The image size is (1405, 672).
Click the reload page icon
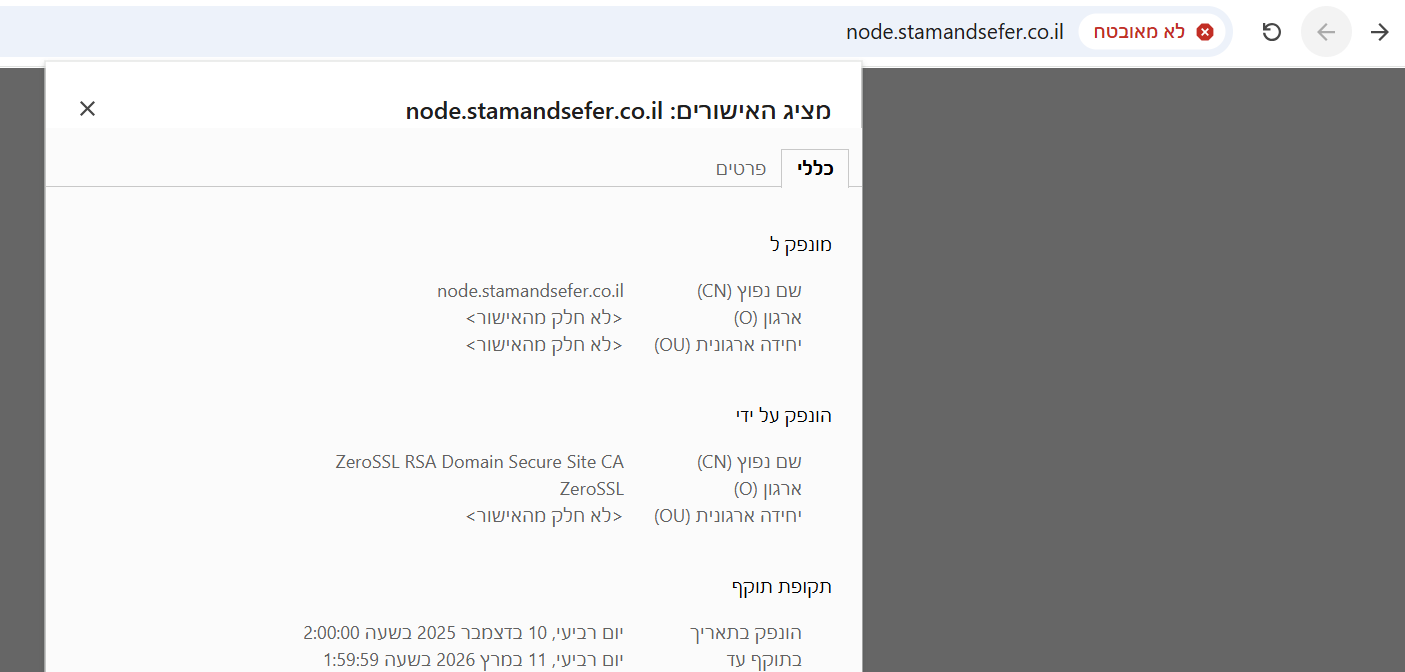pos(1271,32)
